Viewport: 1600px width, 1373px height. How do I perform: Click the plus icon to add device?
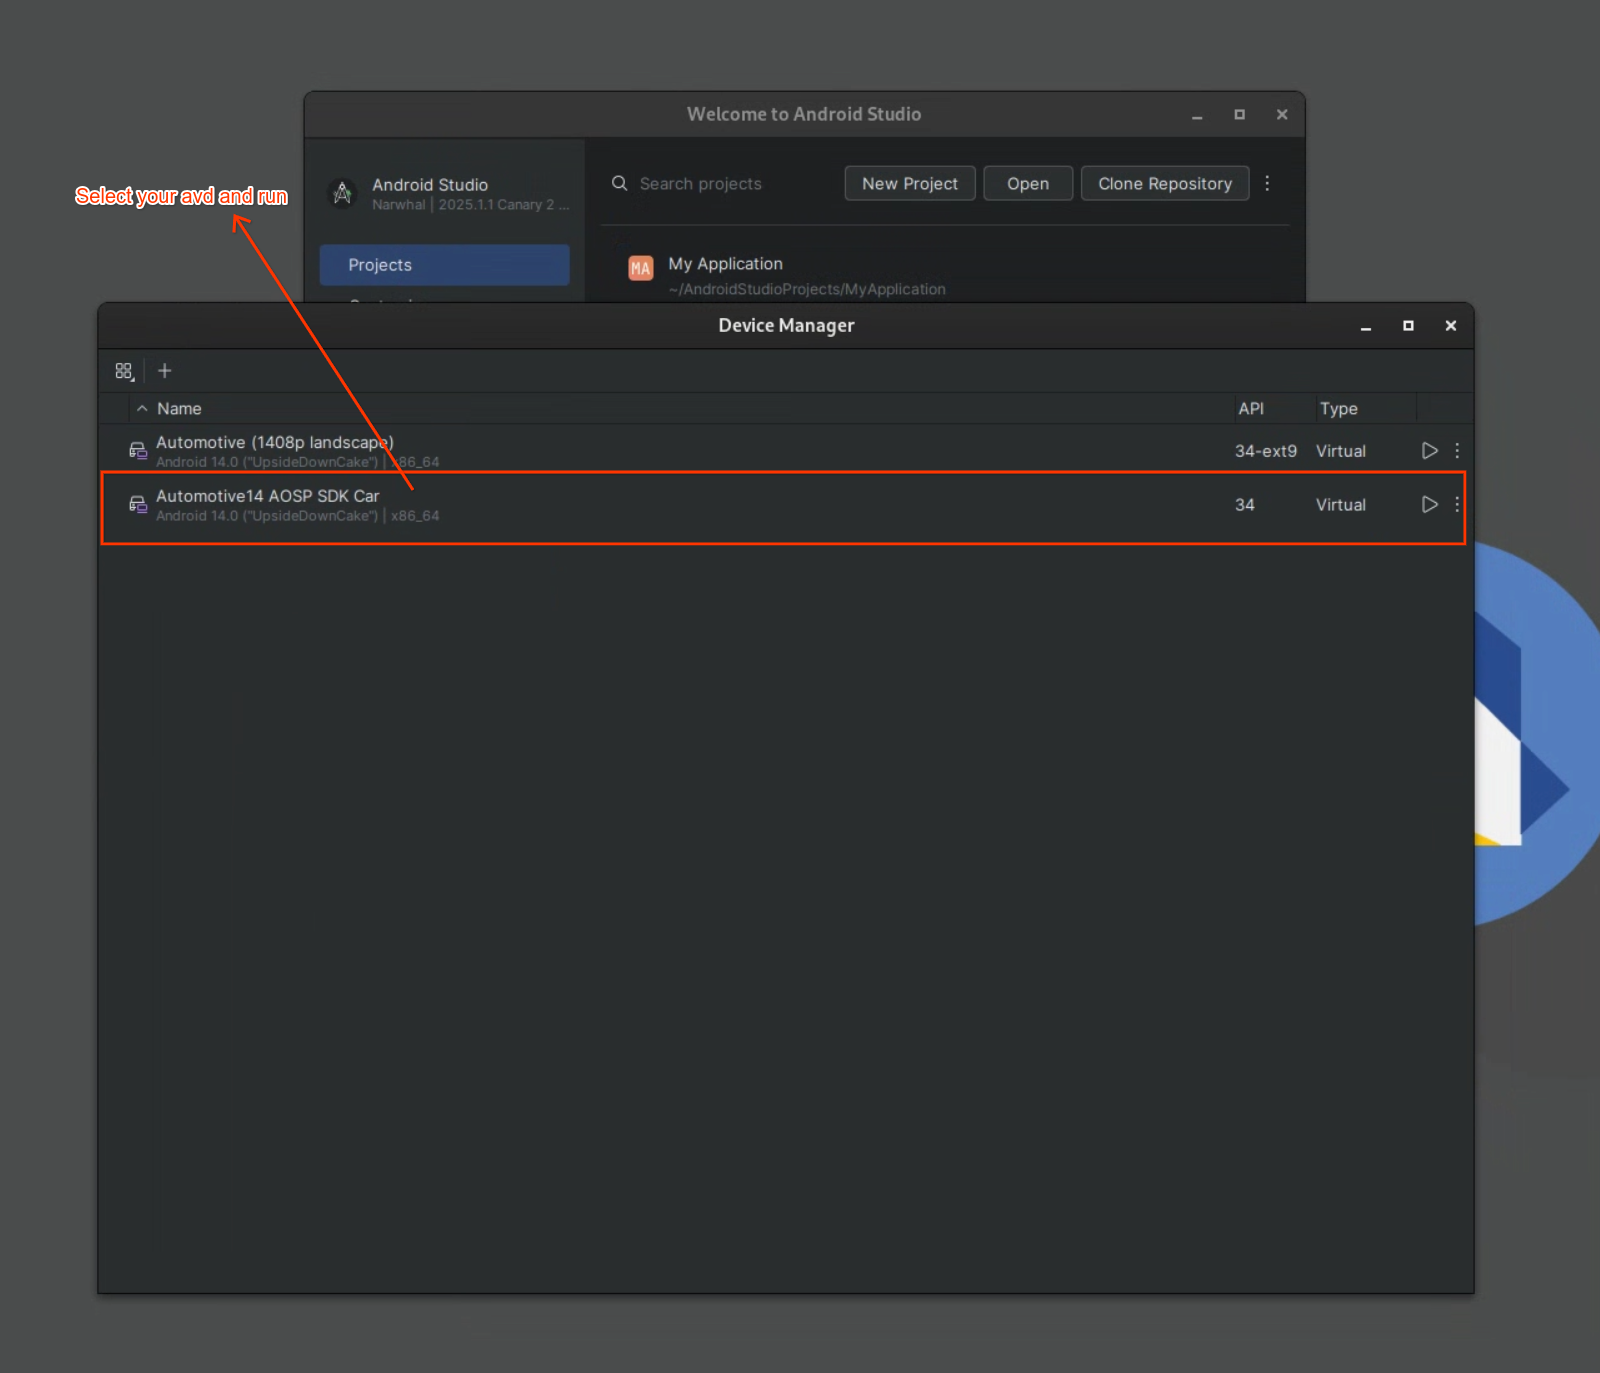click(165, 371)
